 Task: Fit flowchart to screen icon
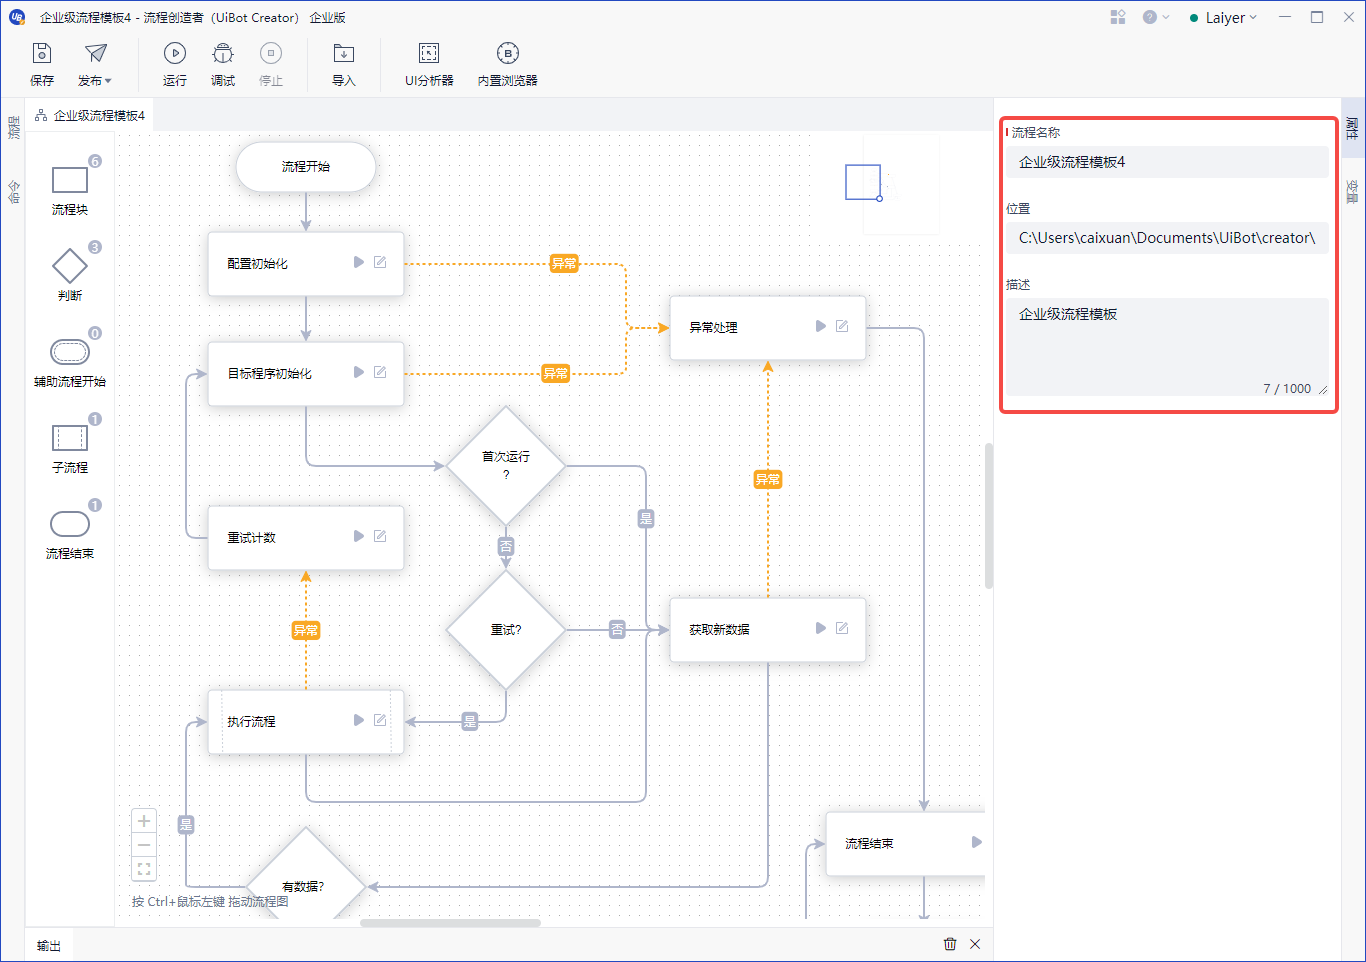tap(144, 869)
